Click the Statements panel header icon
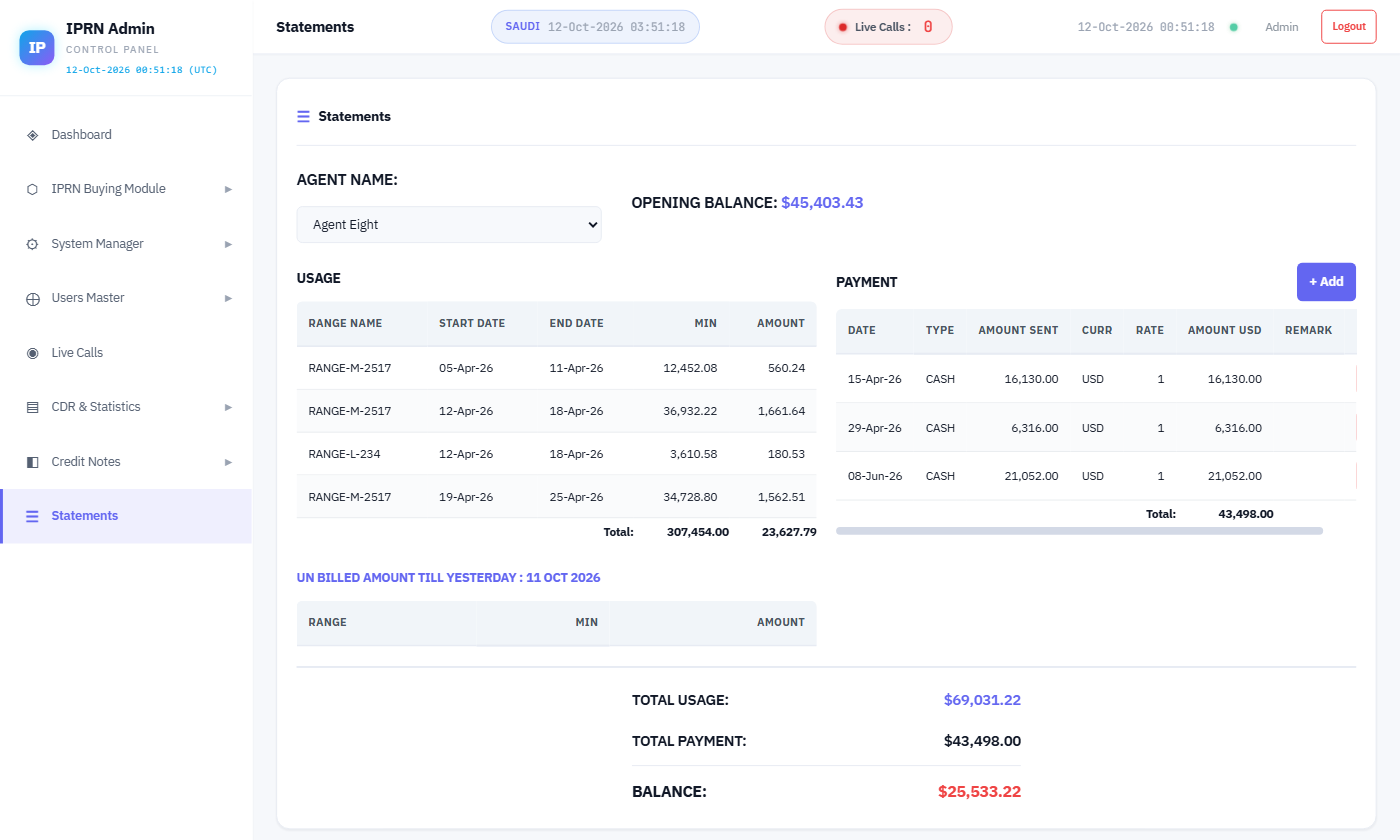The image size is (1400, 840). pos(303,117)
